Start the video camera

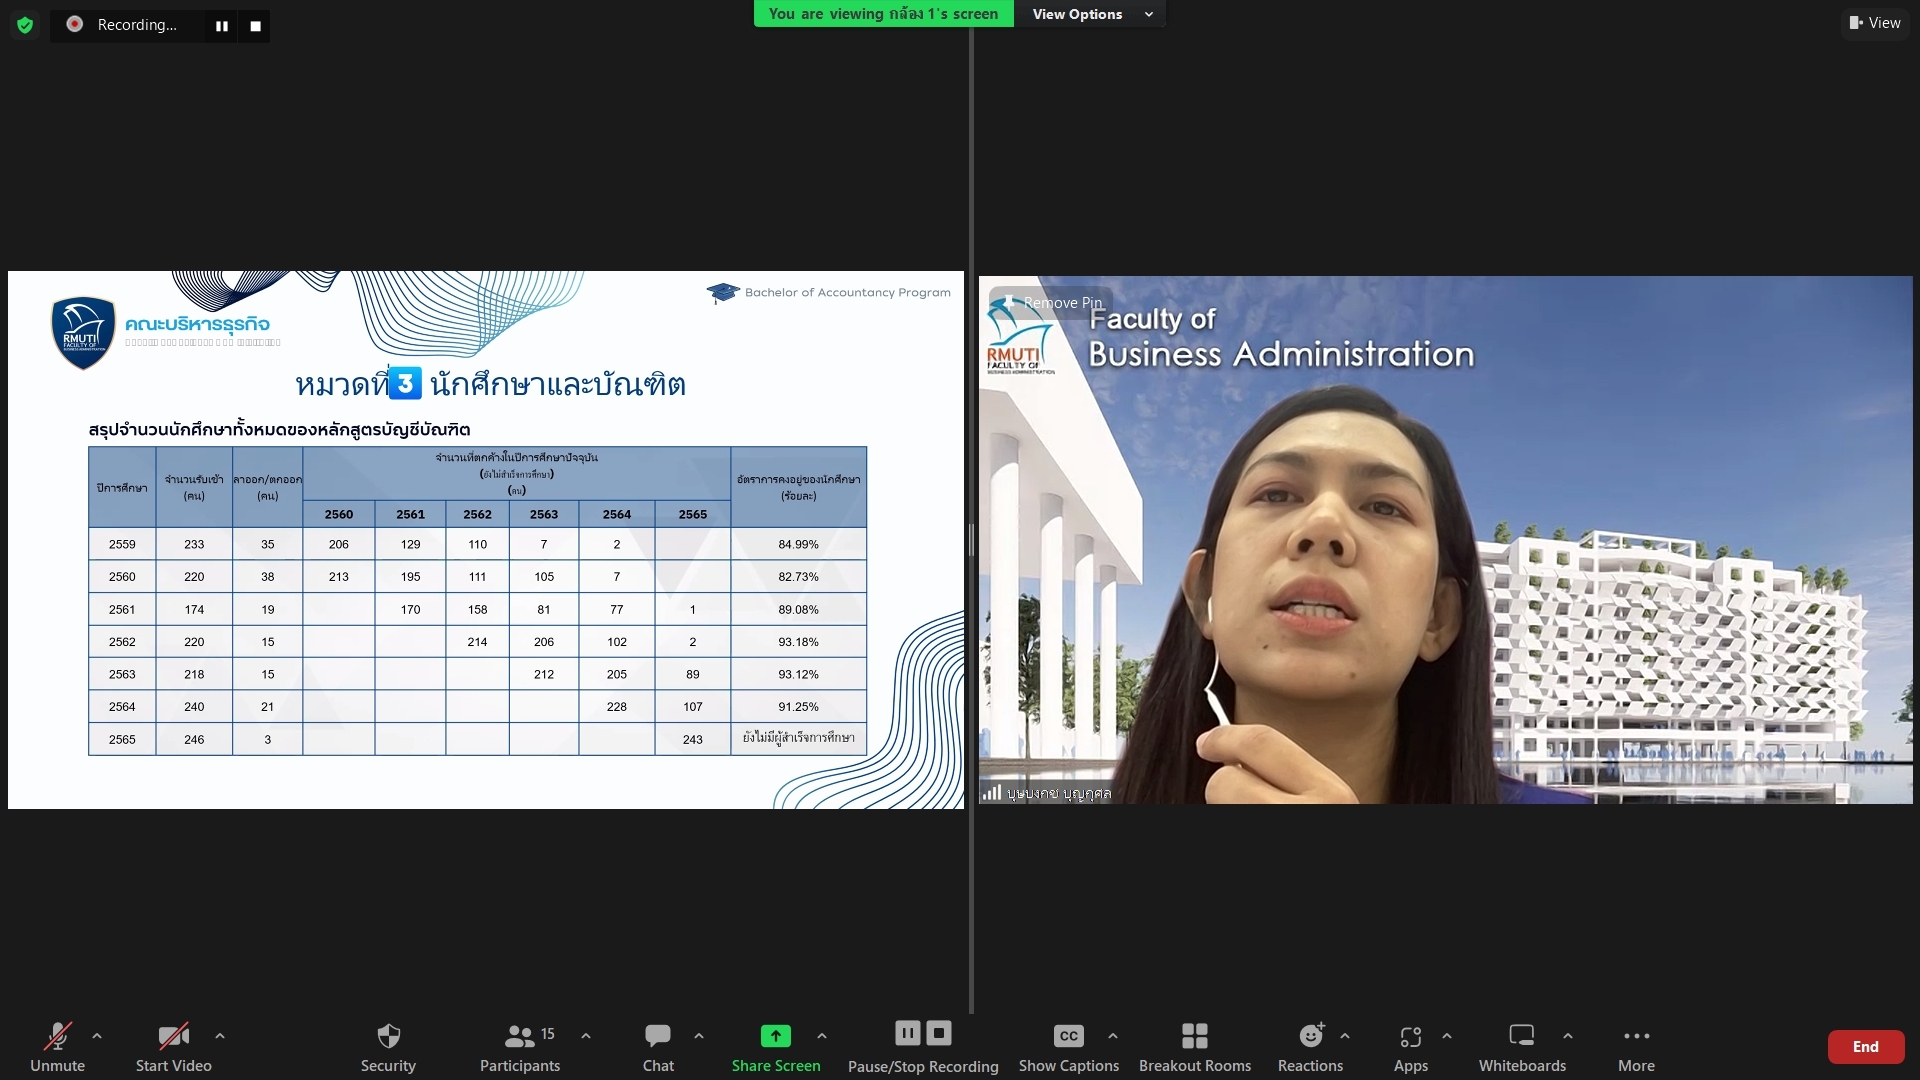pos(173,1047)
